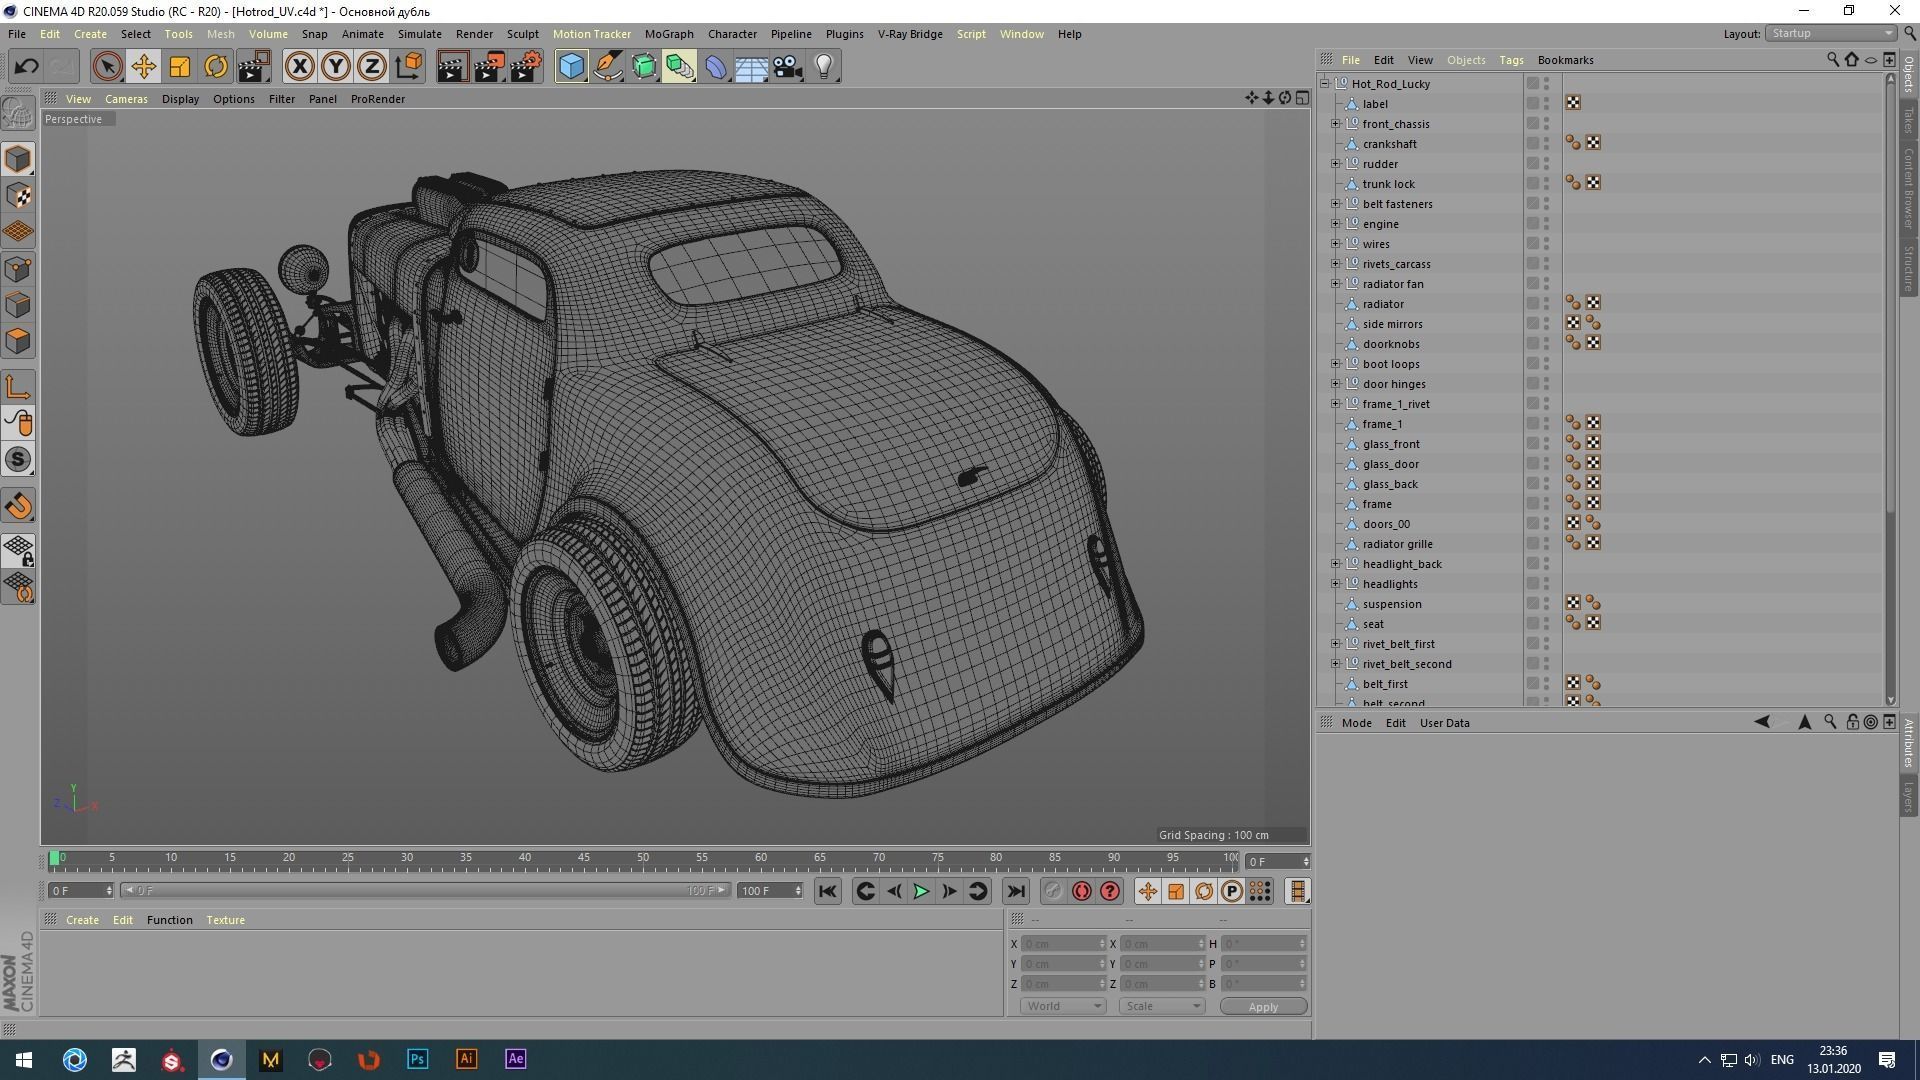1920x1080 pixels.
Task: Open Attribute Manager User Data menu
Action: pos(1444,723)
